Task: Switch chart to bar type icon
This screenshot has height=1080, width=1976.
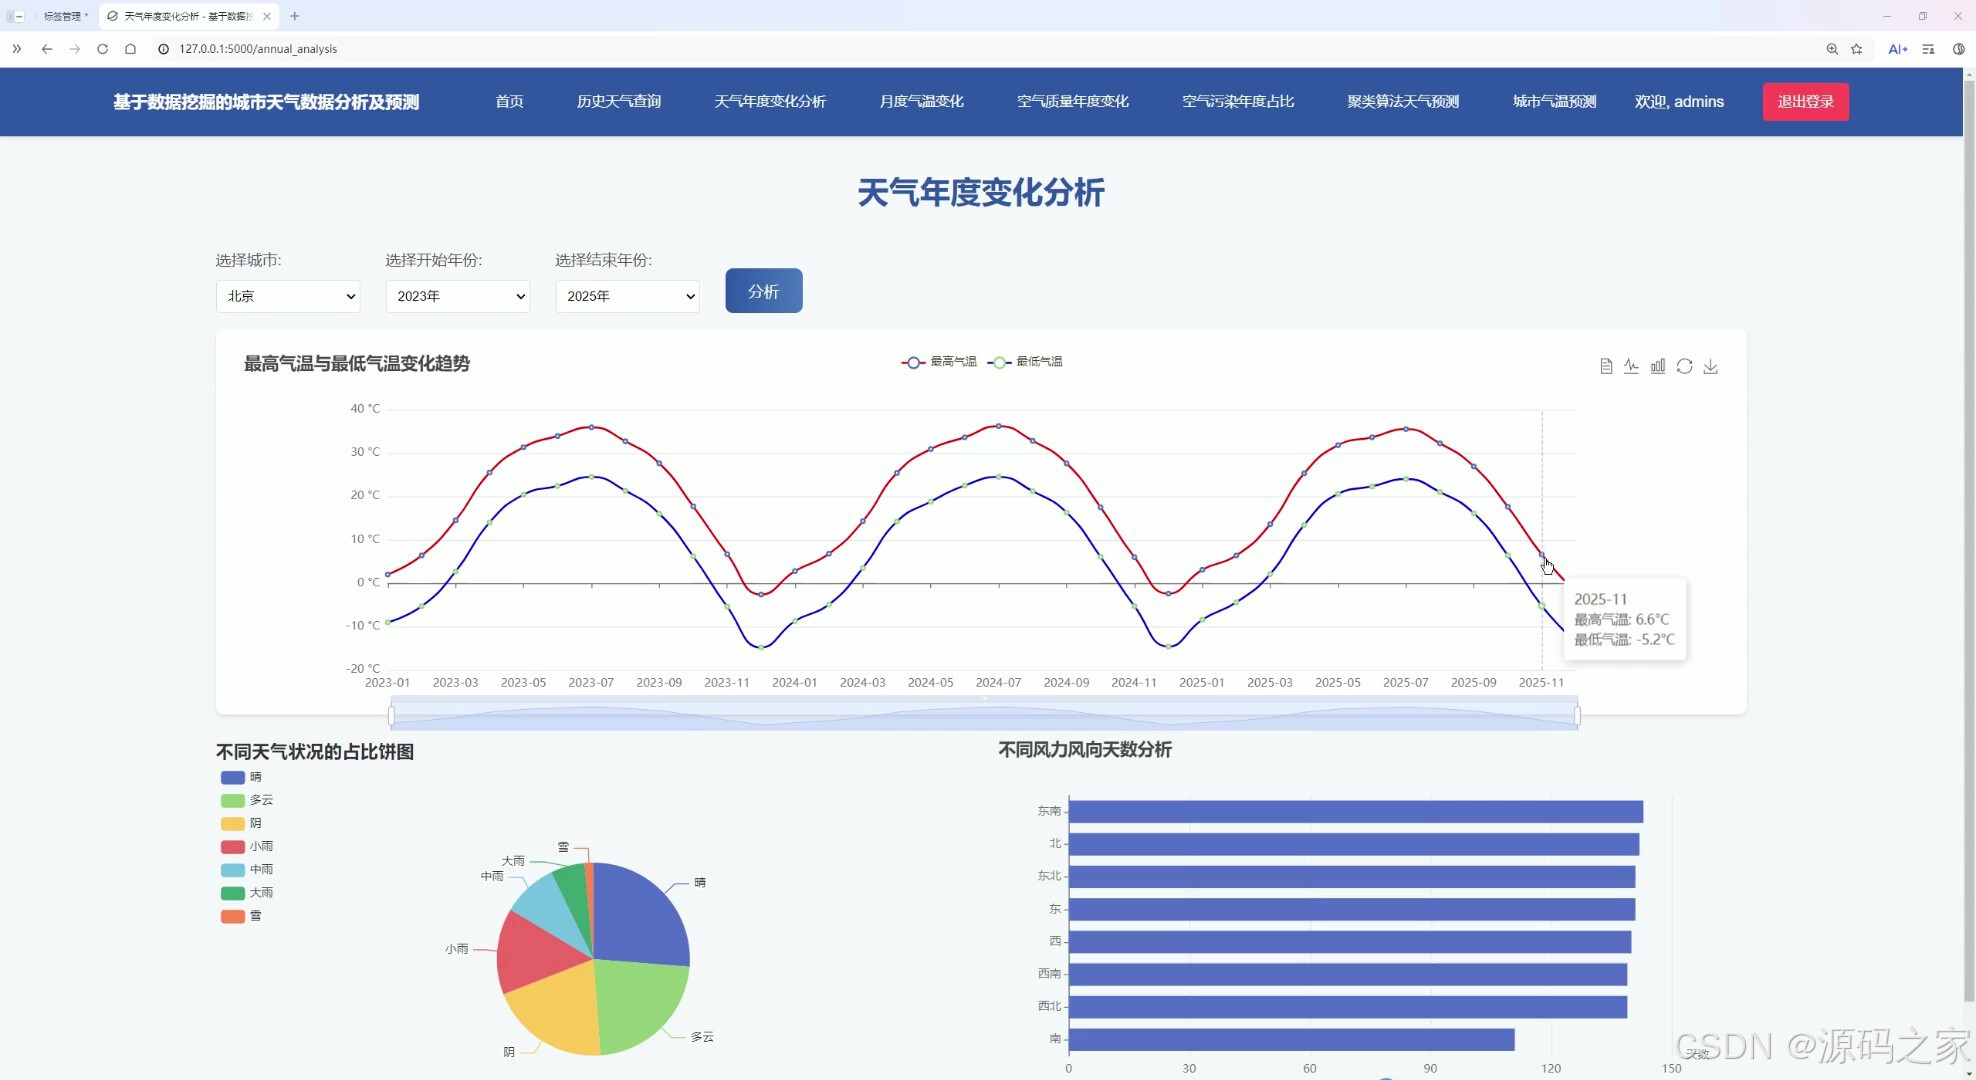Action: point(1658,366)
